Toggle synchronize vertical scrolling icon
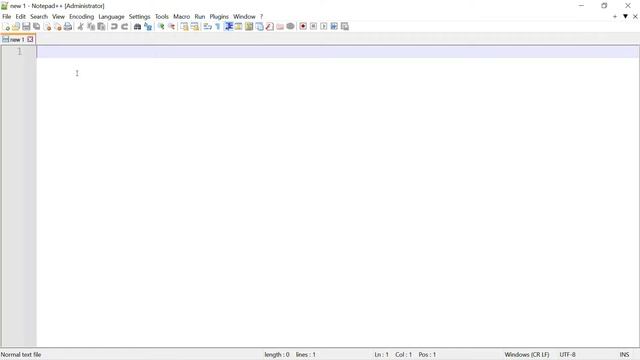 coord(184,27)
